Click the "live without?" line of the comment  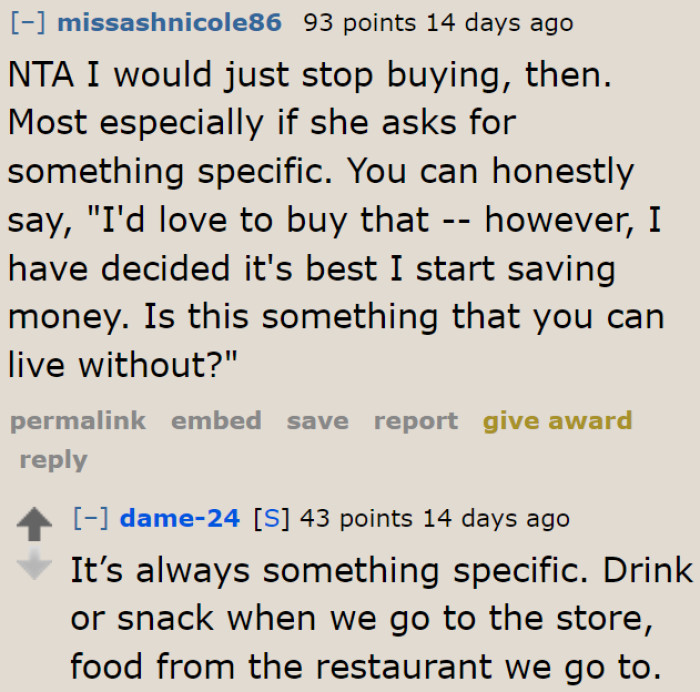click(122, 364)
